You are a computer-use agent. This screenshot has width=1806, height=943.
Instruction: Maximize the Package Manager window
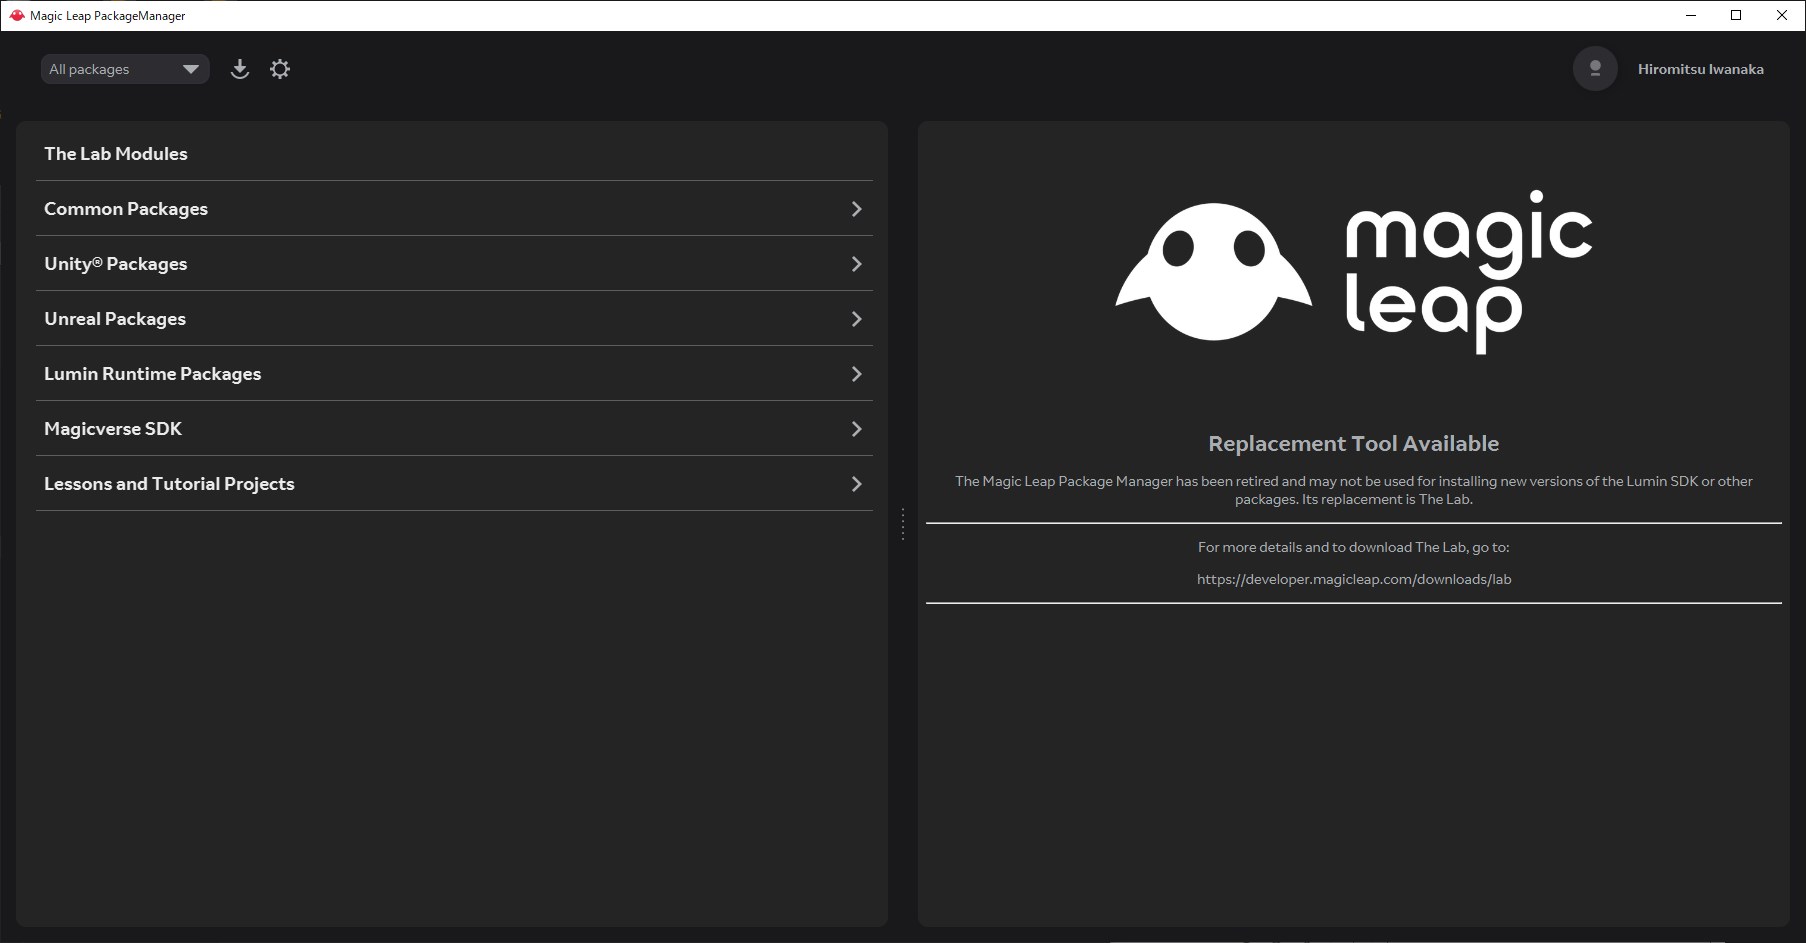(x=1736, y=15)
